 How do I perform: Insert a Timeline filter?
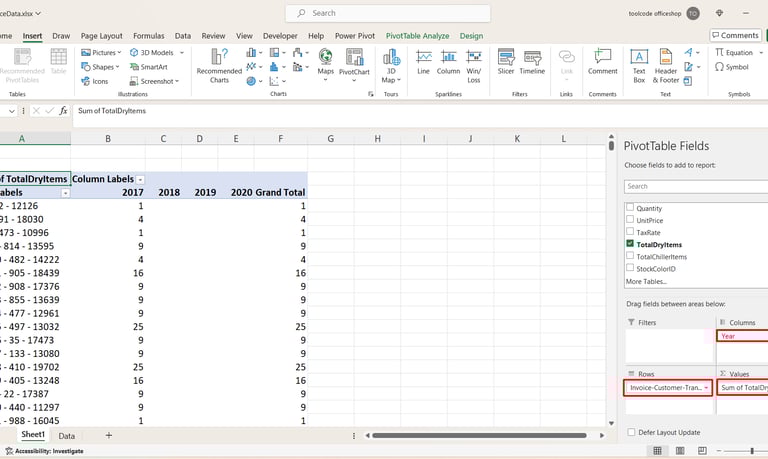(x=532, y=62)
